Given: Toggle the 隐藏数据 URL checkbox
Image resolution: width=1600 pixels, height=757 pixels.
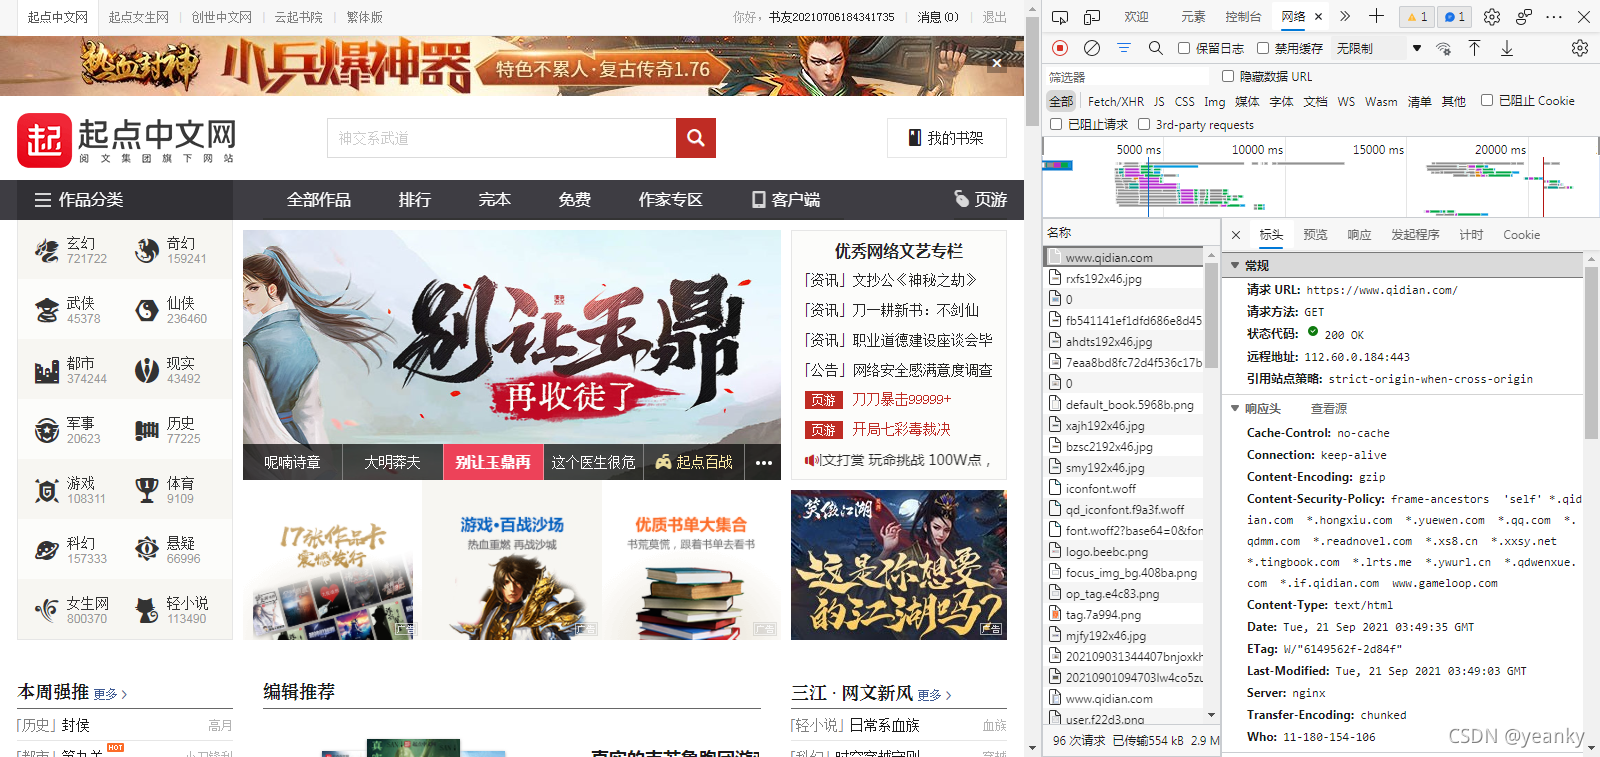Looking at the screenshot, I should pos(1228,76).
